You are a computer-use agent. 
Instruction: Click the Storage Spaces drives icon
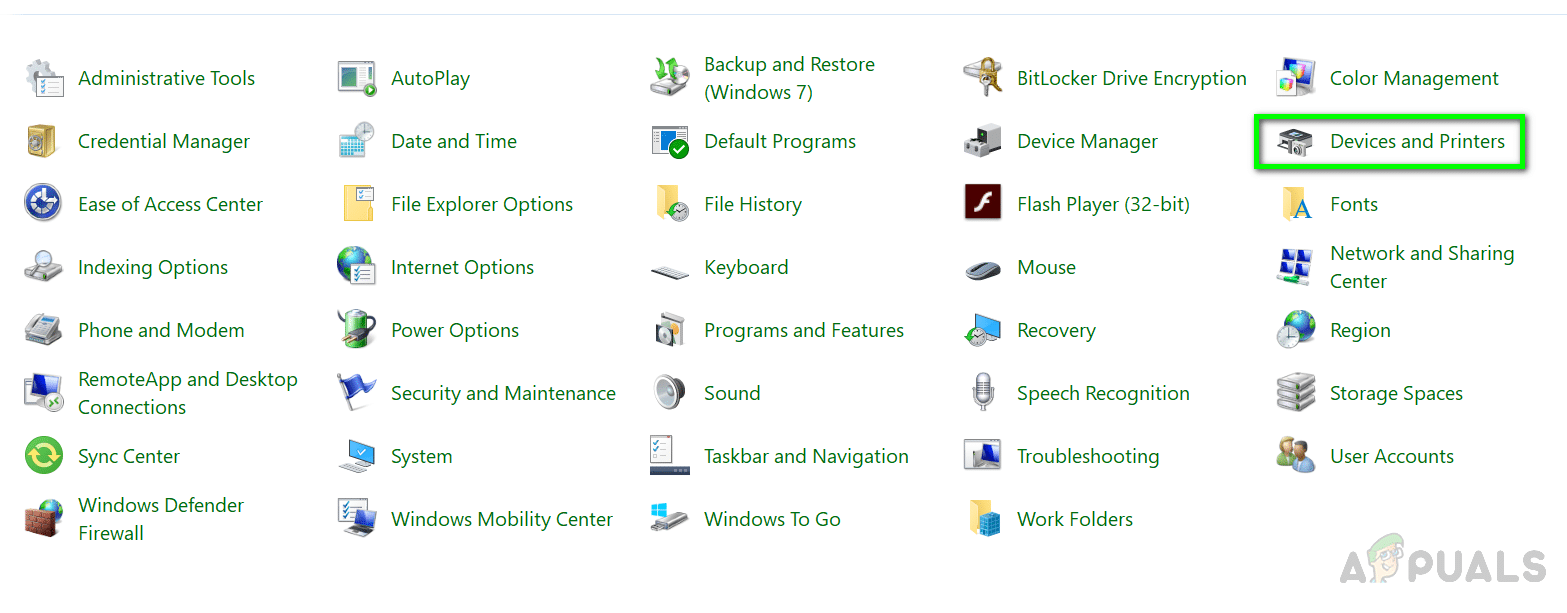1296,394
